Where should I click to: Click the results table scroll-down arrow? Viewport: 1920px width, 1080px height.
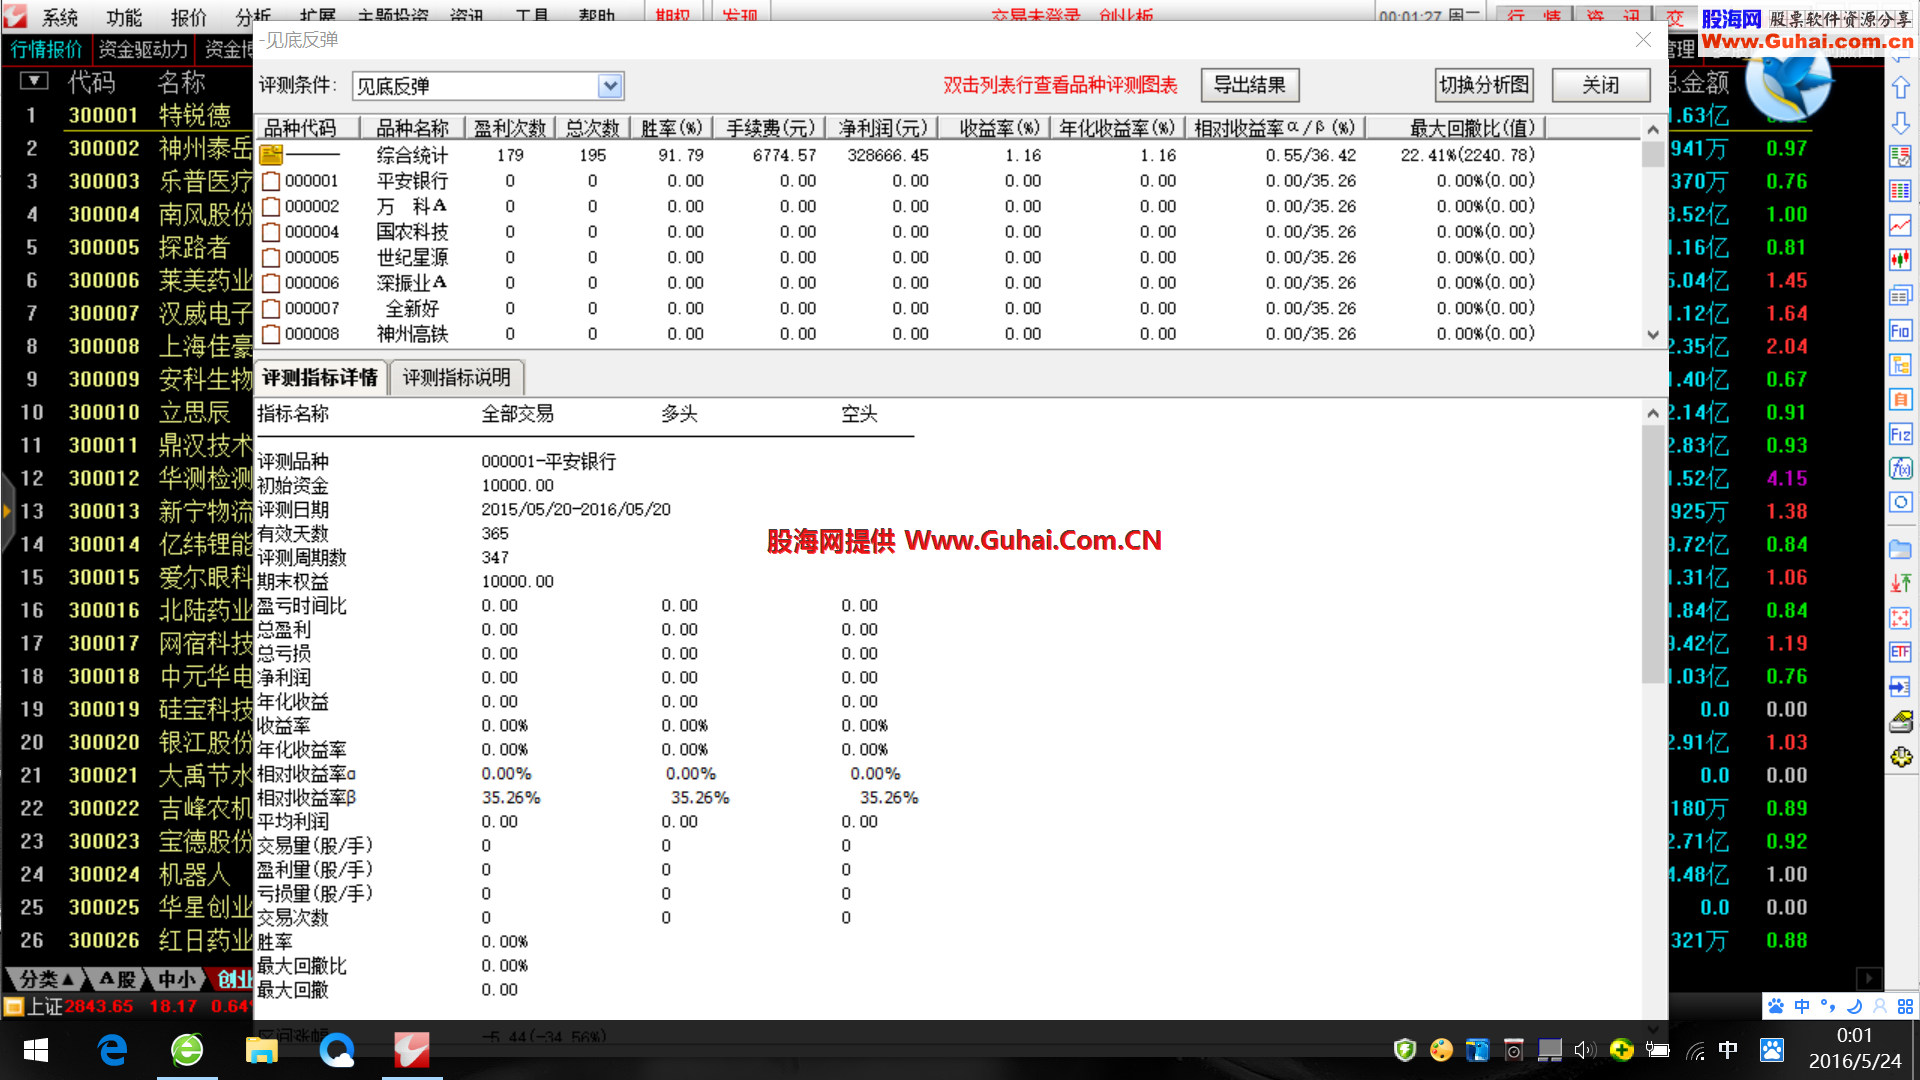(1653, 336)
